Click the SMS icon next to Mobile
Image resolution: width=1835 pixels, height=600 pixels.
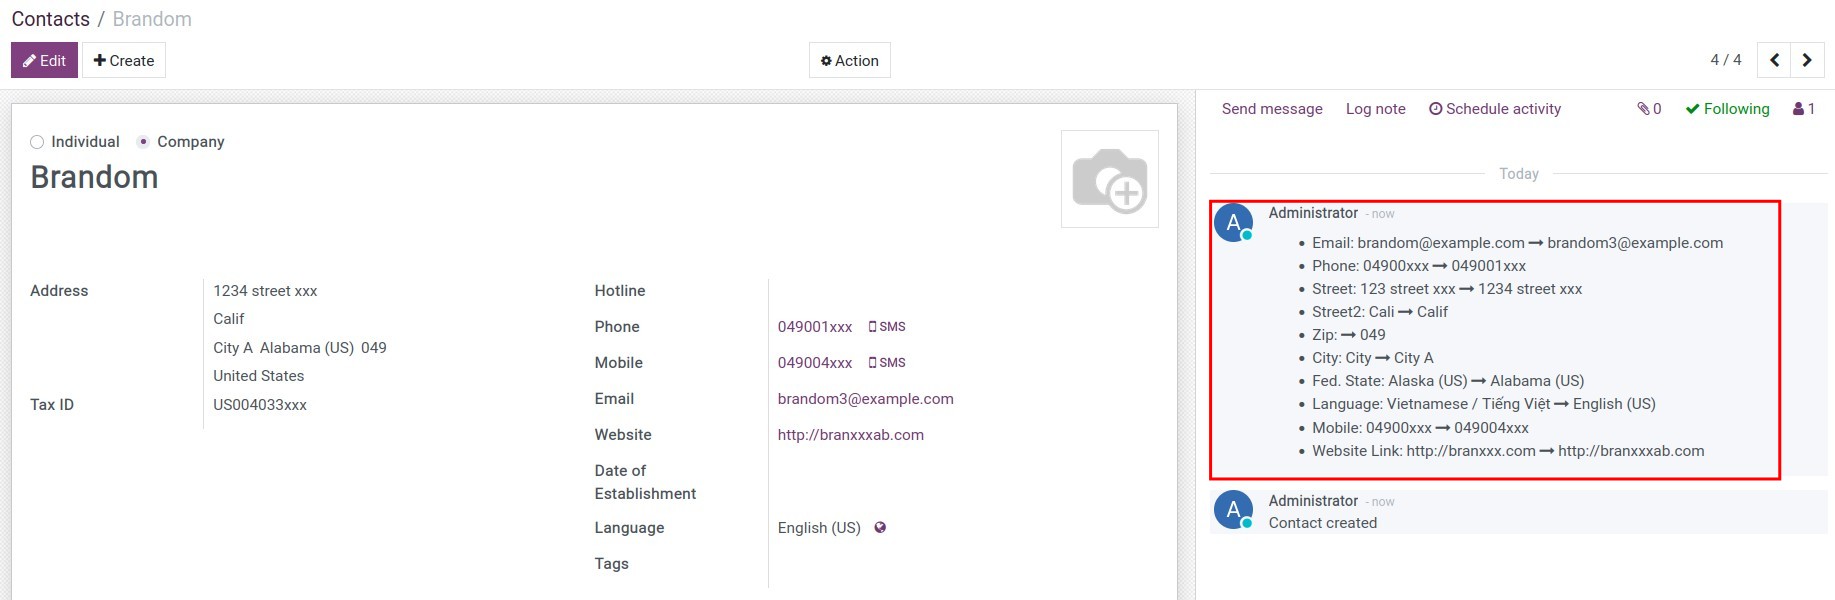pyautogui.click(x=887, y=363)
